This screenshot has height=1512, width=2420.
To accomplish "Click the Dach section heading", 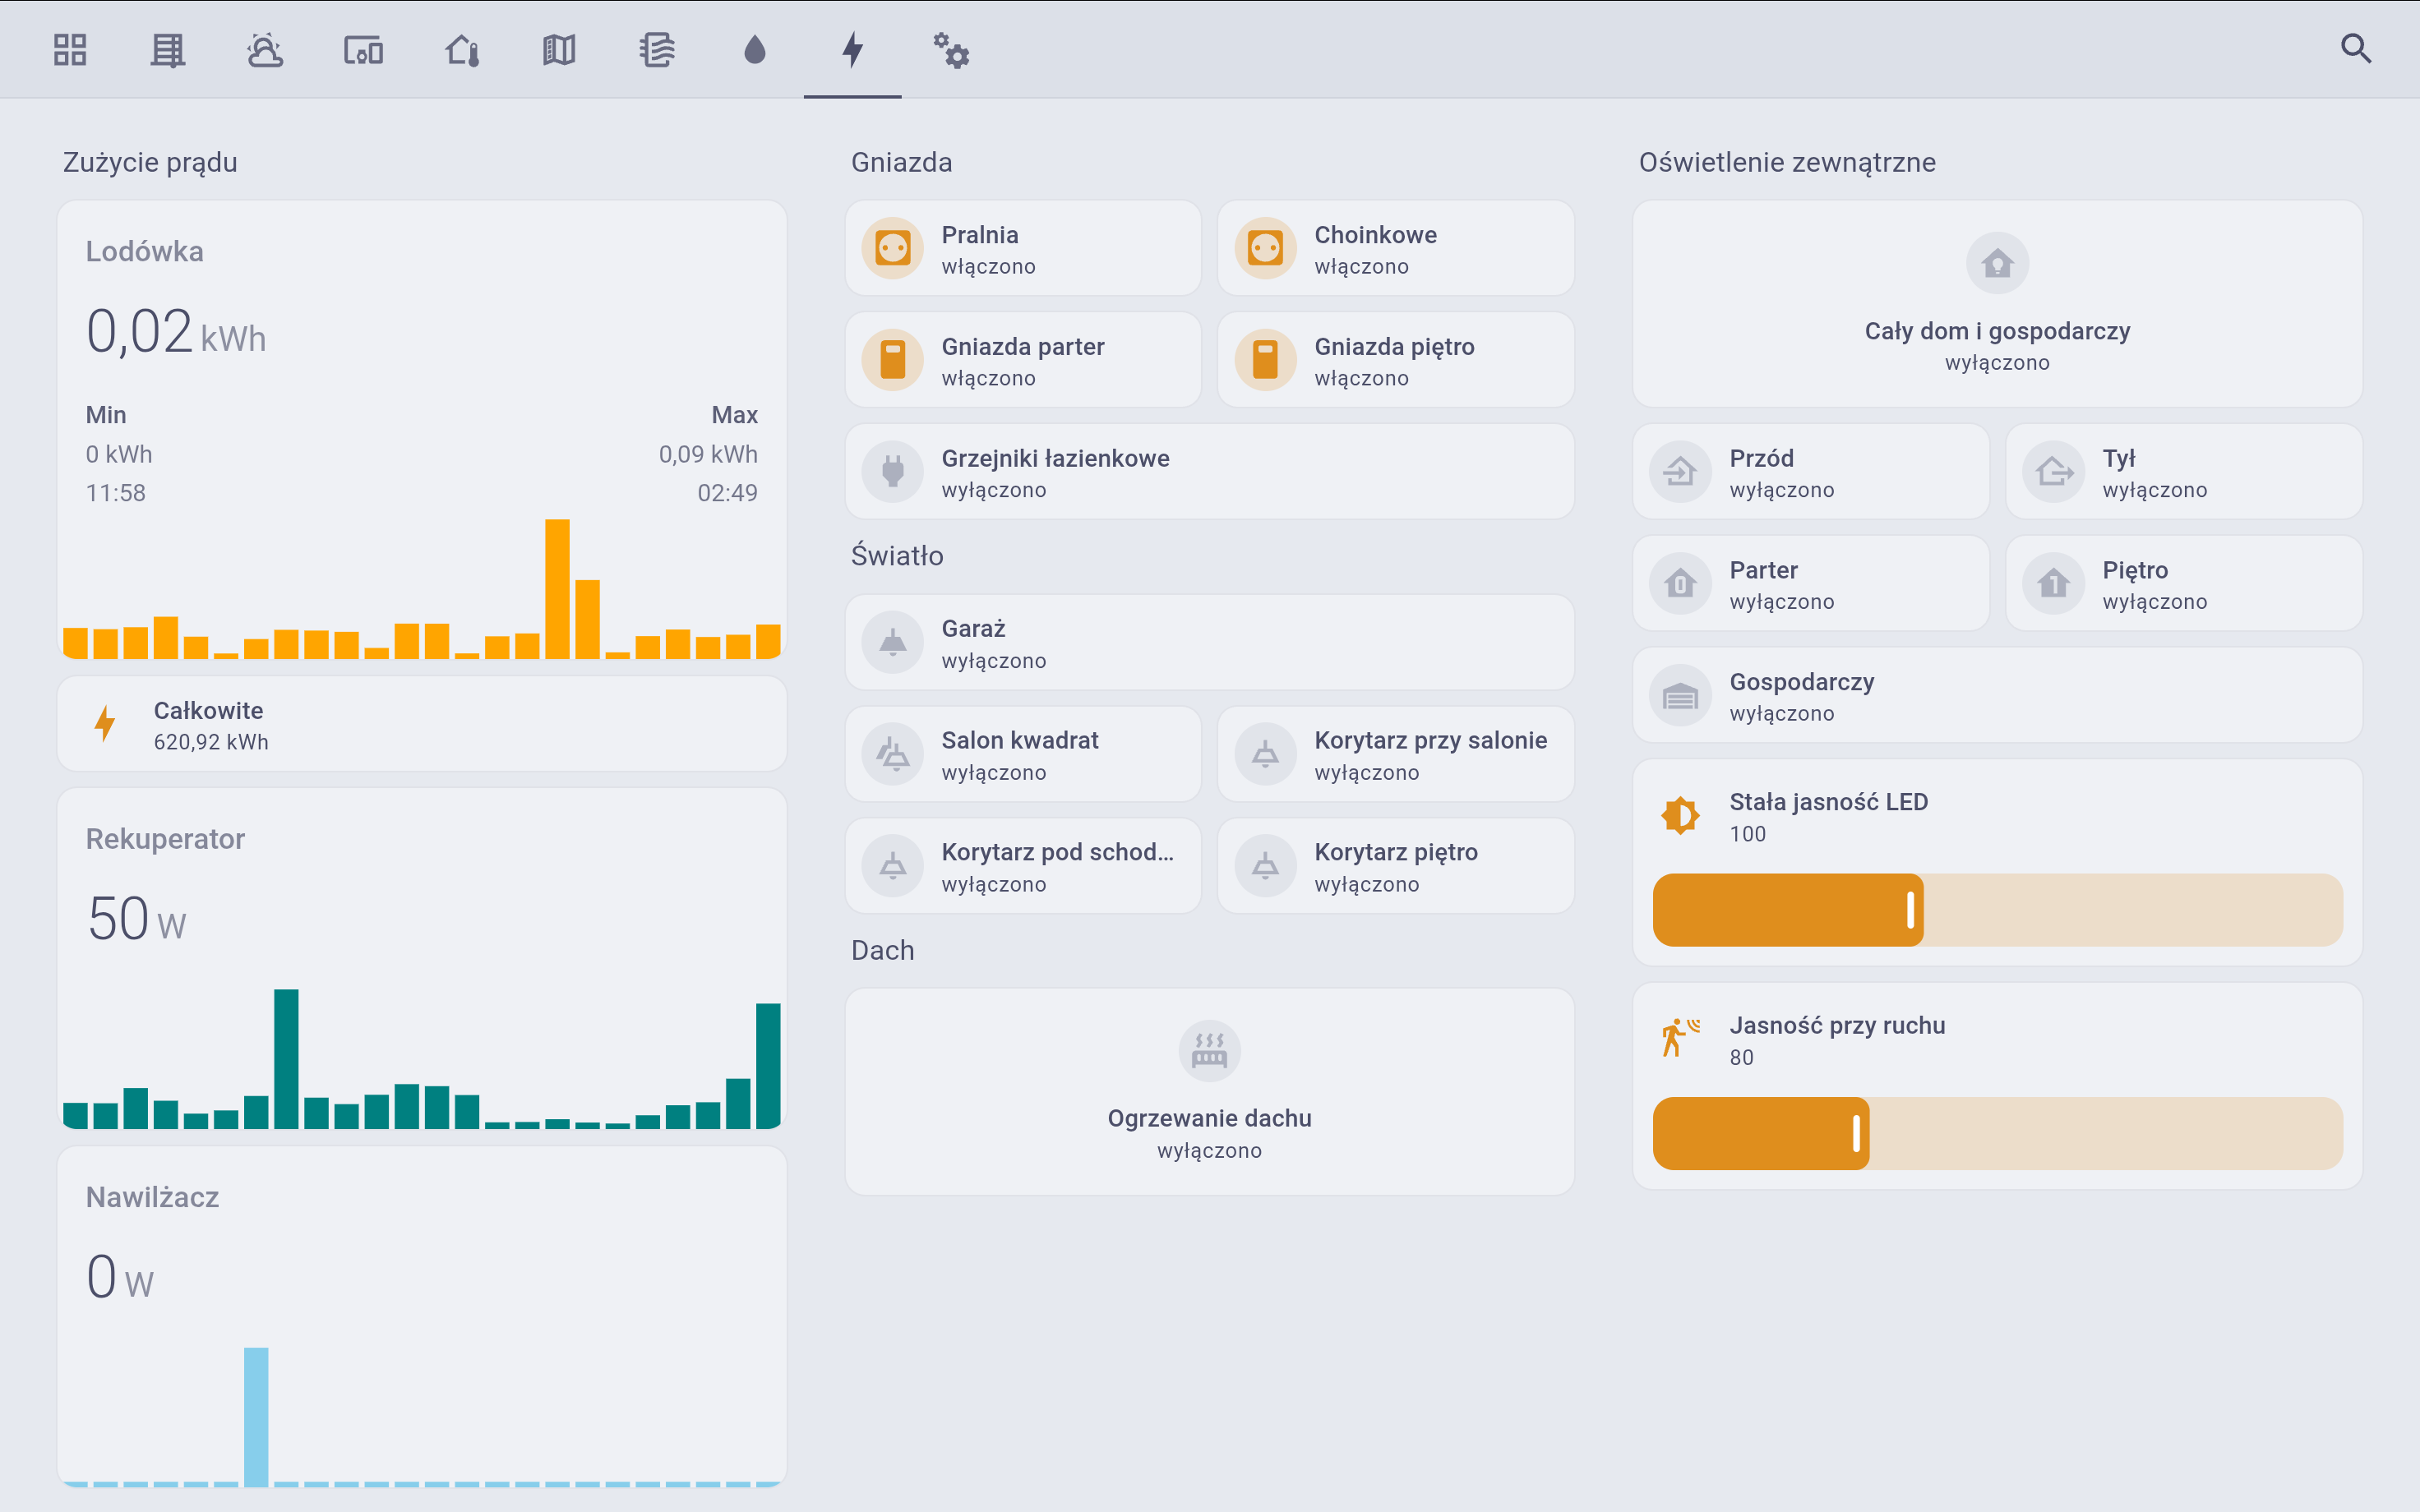I will pos(883,950).
